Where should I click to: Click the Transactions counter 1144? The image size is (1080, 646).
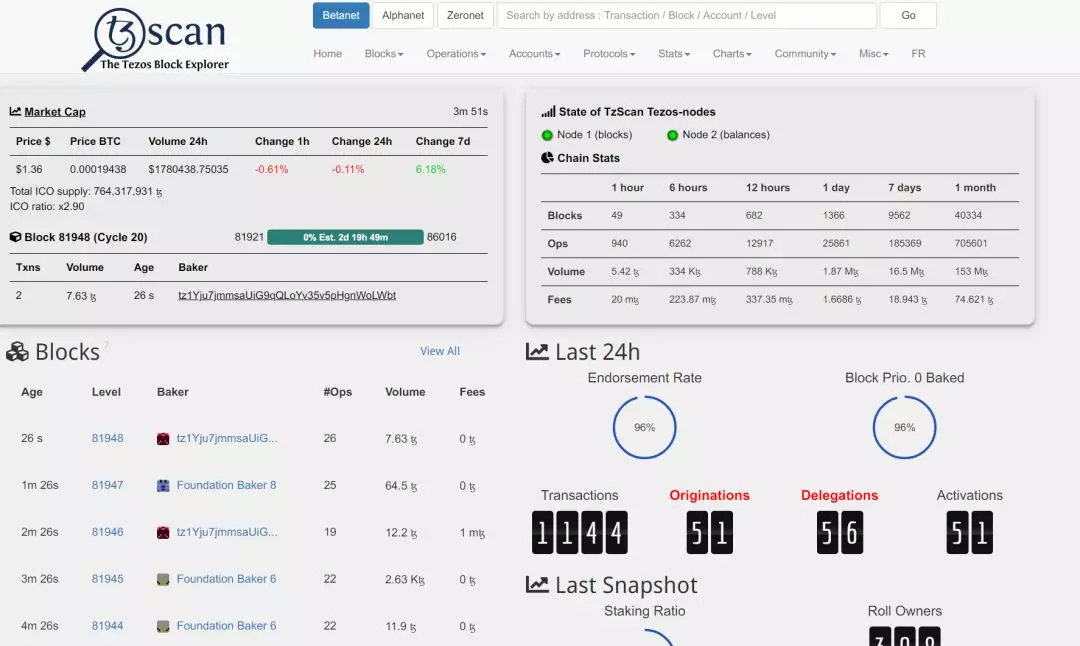pos(579,532)
